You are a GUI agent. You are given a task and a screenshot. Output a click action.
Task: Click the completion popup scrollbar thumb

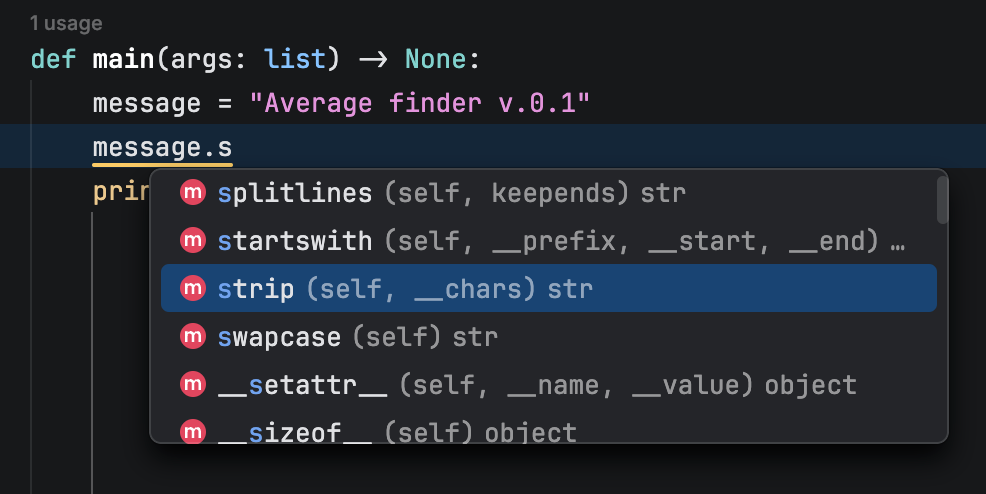coord(942,199)
